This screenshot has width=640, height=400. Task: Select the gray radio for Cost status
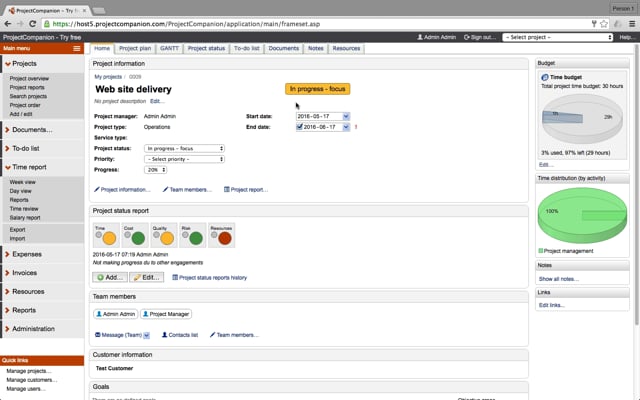[127, 235]
